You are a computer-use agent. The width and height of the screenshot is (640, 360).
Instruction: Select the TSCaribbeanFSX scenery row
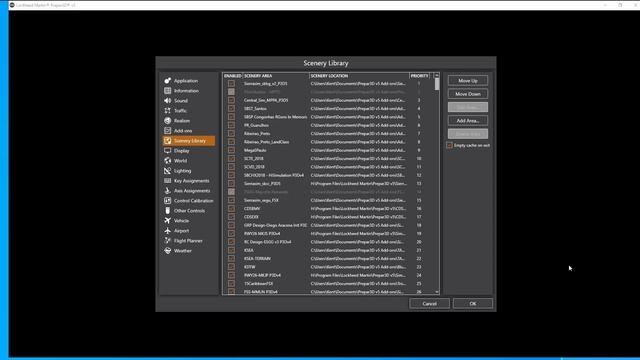[331, 283]
